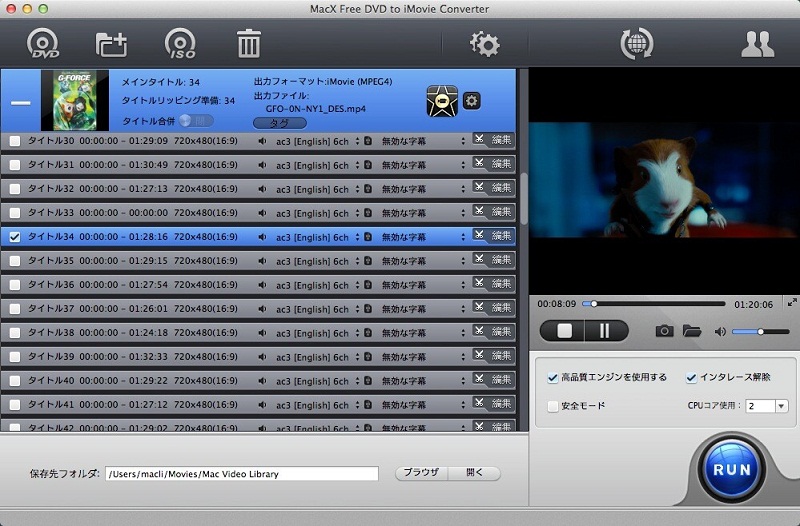Open the settings gears icon in the toolbar

[x=484, y=44]
